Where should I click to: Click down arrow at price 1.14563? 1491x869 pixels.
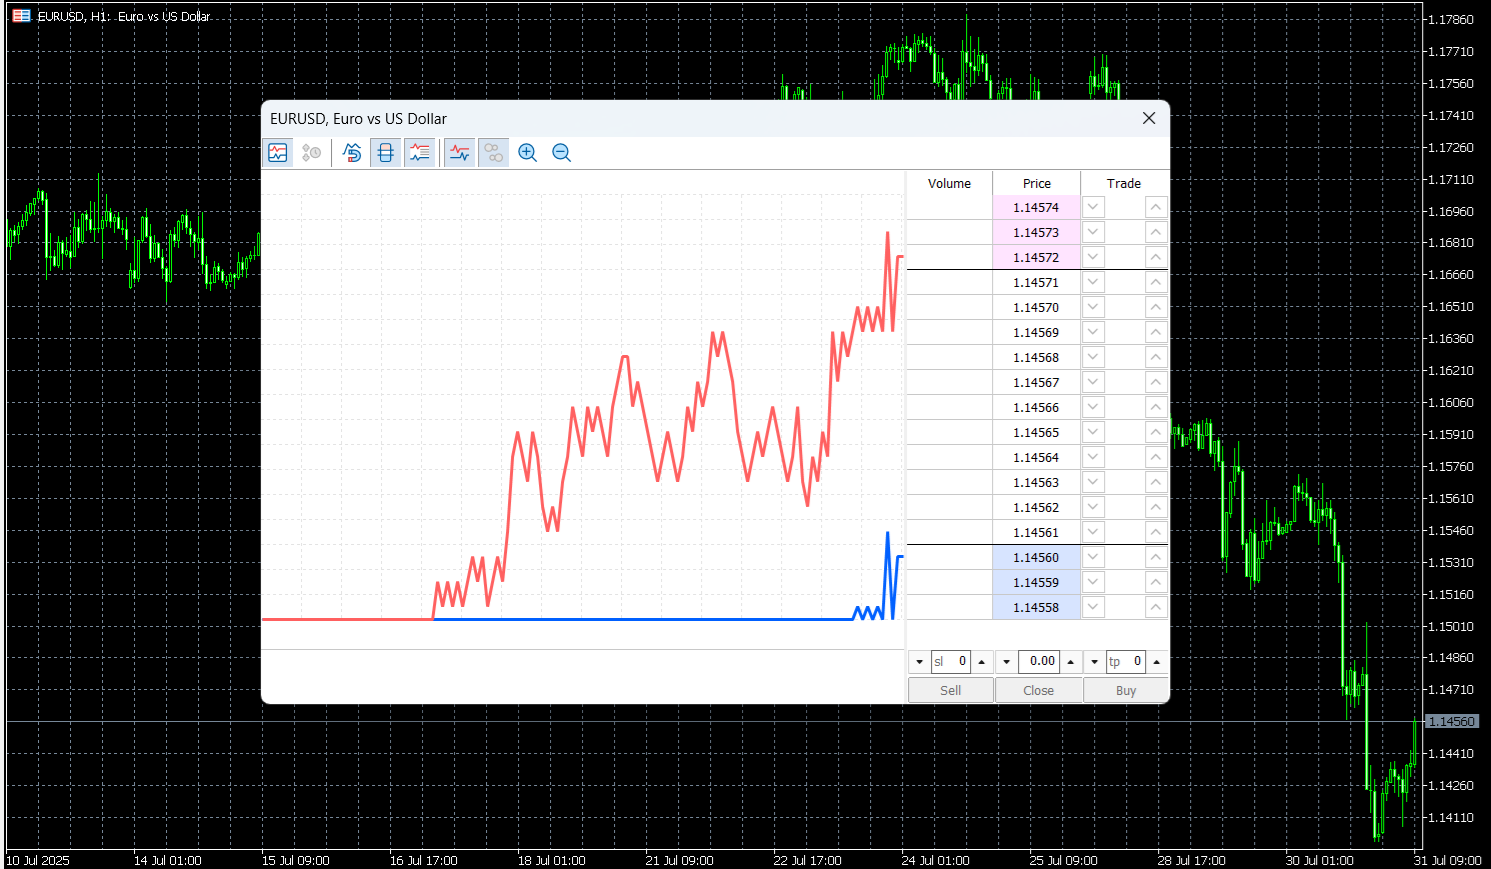pos(1093,482)
